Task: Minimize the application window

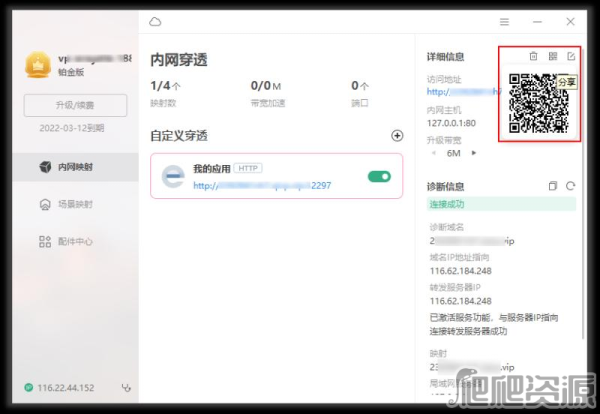Action: click(x=537, y=22)
